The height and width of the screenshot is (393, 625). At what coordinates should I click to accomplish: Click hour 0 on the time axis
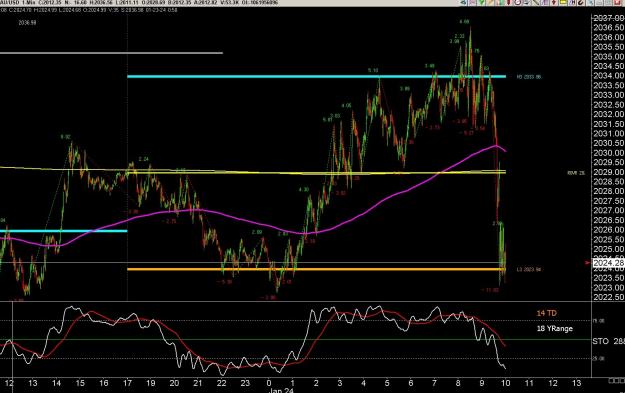coord(269,383)
